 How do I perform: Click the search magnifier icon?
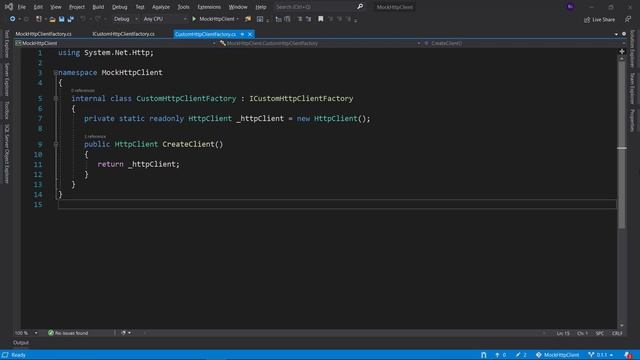(360, 7)
